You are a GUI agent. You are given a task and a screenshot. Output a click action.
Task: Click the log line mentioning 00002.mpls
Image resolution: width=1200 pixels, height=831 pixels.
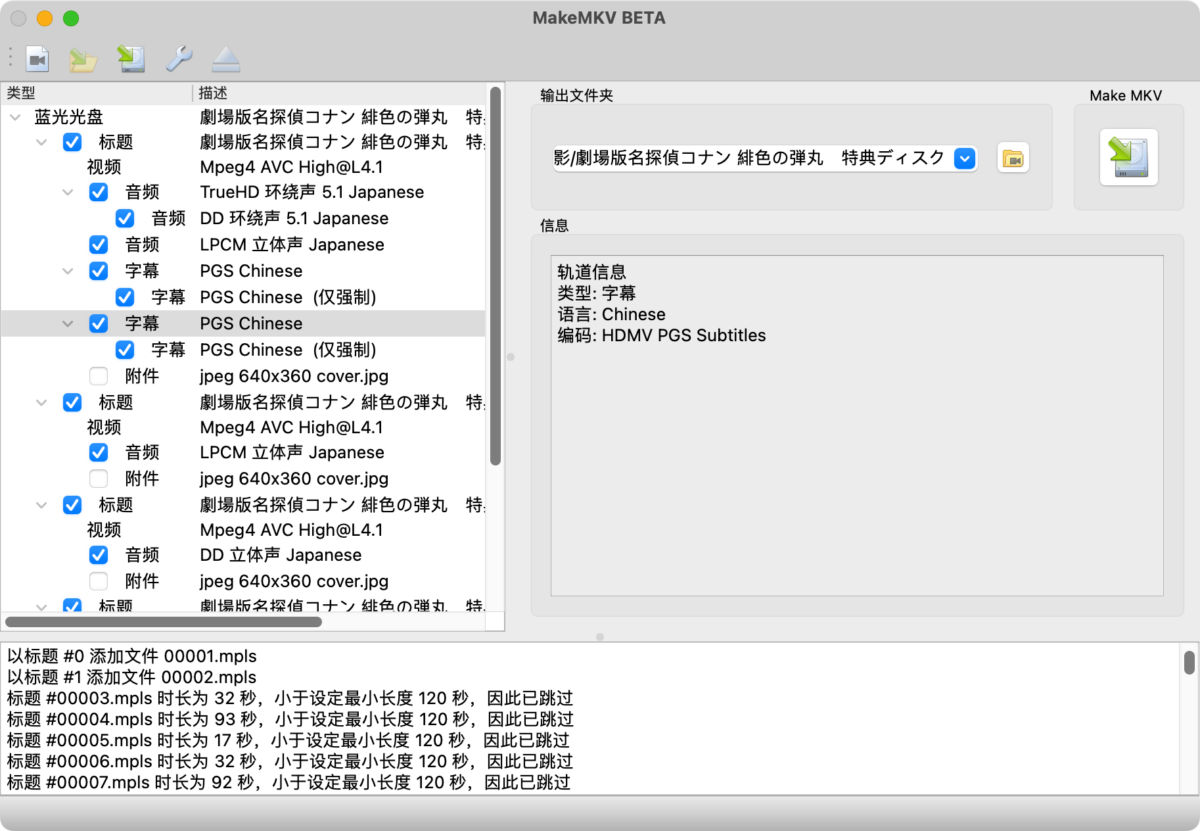[x=132, y=677]
